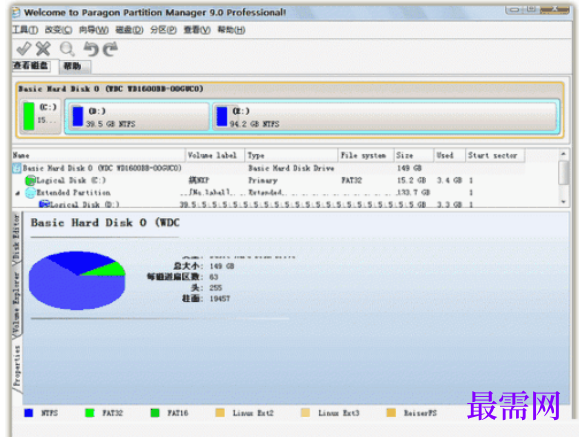Open the 向导(W) menu
579x437 pixels.
tap(94, 30)
